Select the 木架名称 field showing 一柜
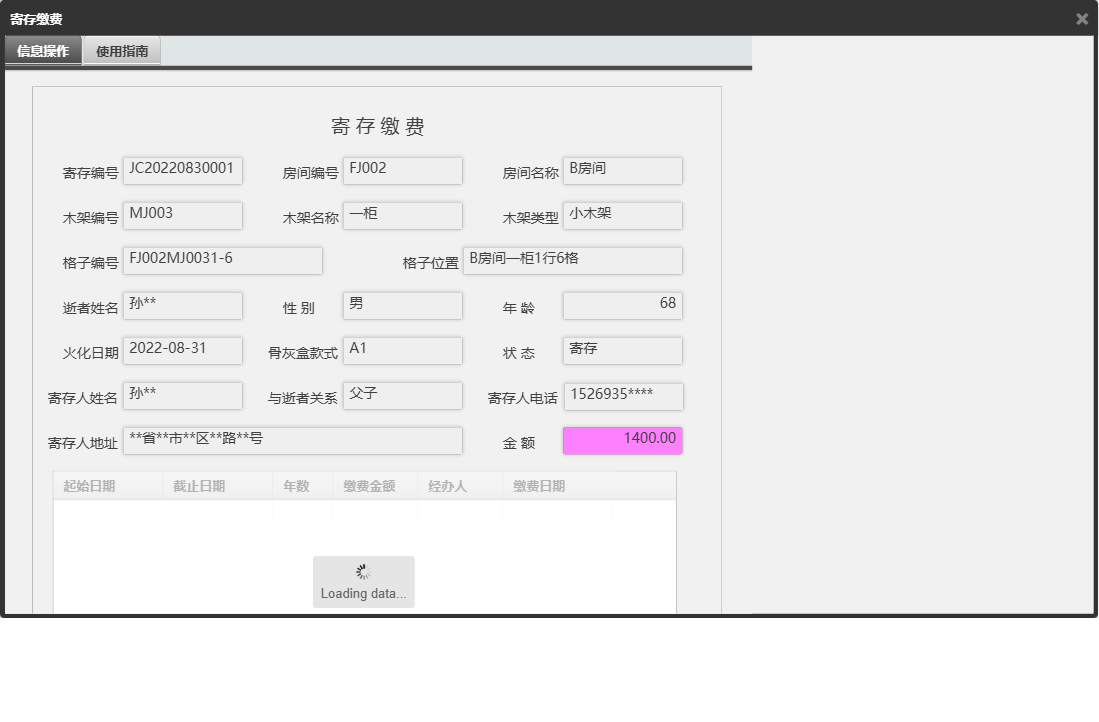1099x722 pixels. tap(402, 215)
